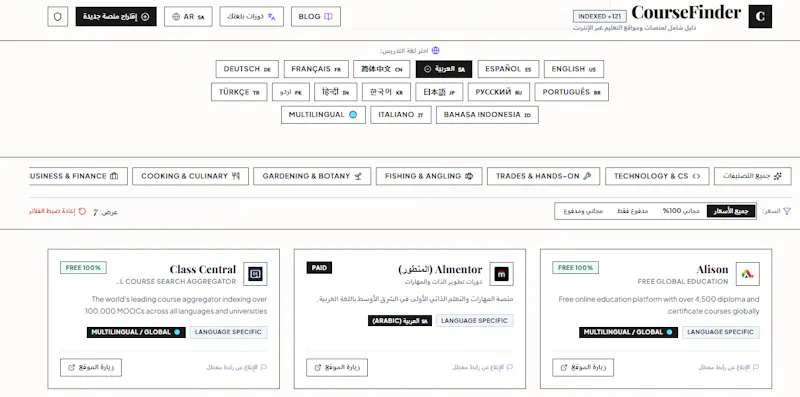The image size is (800, 397).
Task: Select the 100% free price filter
Action: [x=681, y=211]
